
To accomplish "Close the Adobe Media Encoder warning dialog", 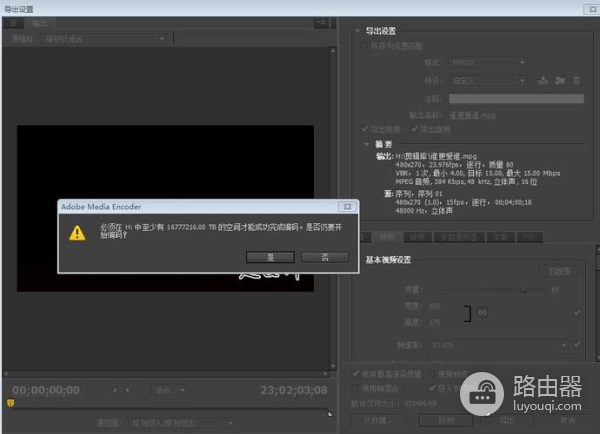I will 347,207.
